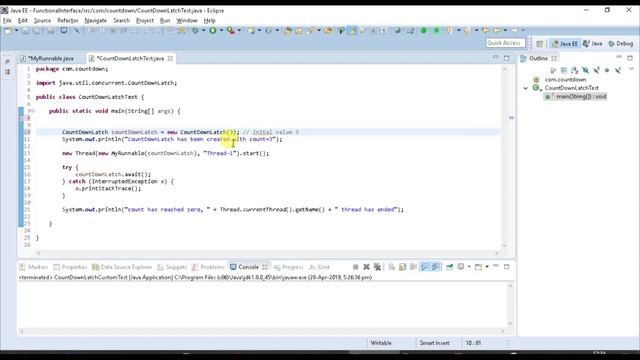This screenshot has width=640, height=360.
Task: Maximize the editor area
Action: pyautogui.click(x=507, y=58)
